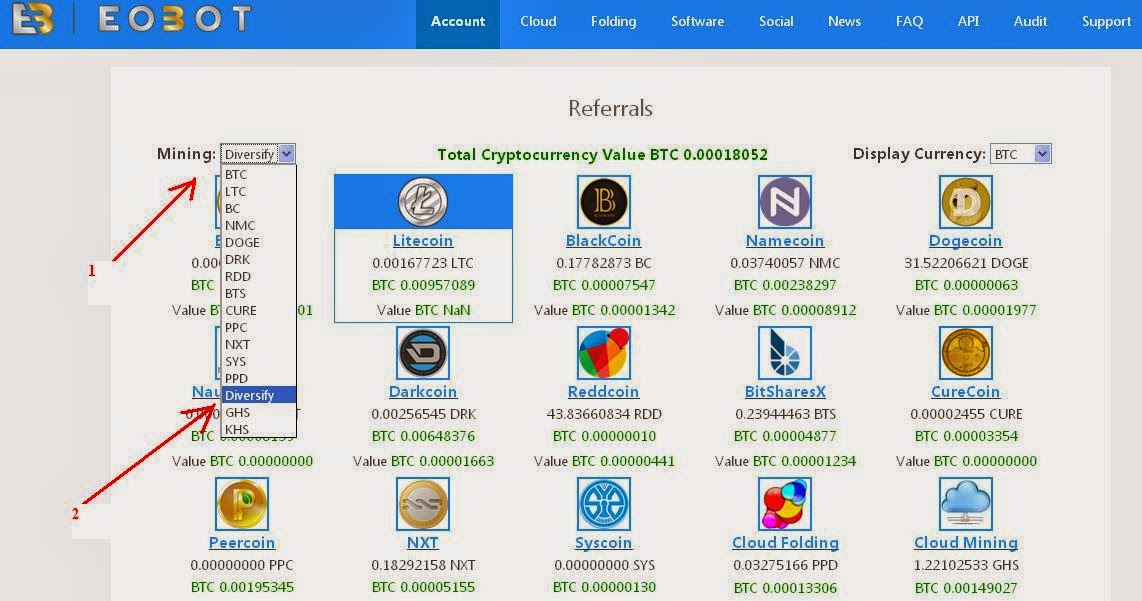Open the Account tab
Viewport: 1142px width, 601px height.
pyautogui.click(x=457, y=22)
